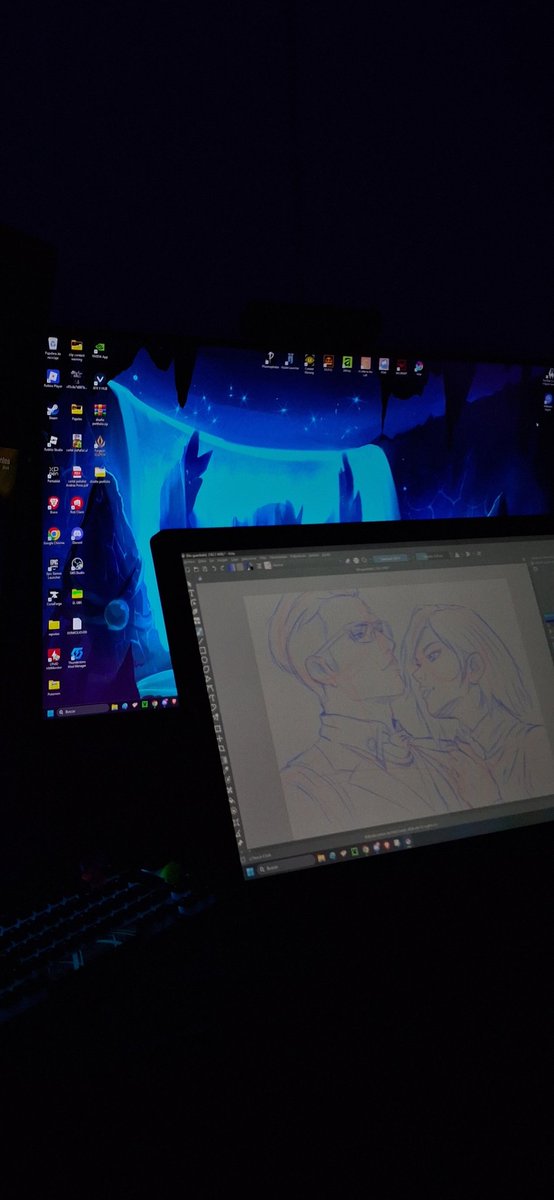This screenshot has width=554, height=1200.
Task: Select the Freehand Brush tool in Krita
Action: click(199, 631)
